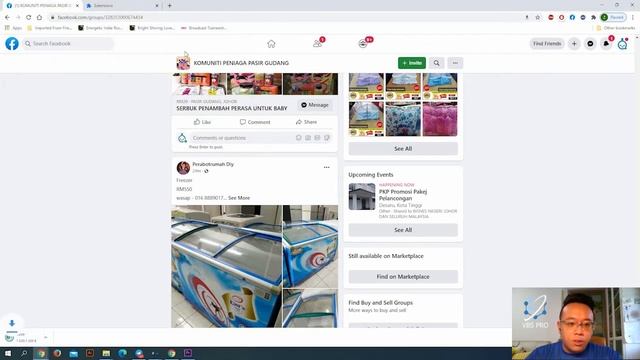Click the browser home icon

39,17
